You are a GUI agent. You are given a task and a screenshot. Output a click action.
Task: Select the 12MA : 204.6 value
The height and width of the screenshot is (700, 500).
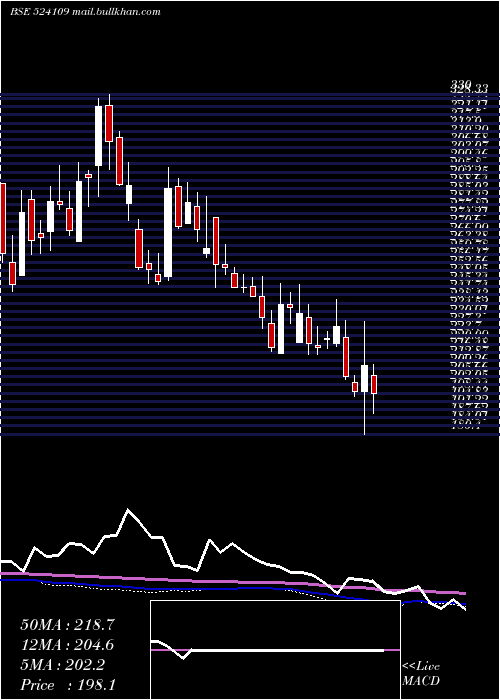click(67, 645)
